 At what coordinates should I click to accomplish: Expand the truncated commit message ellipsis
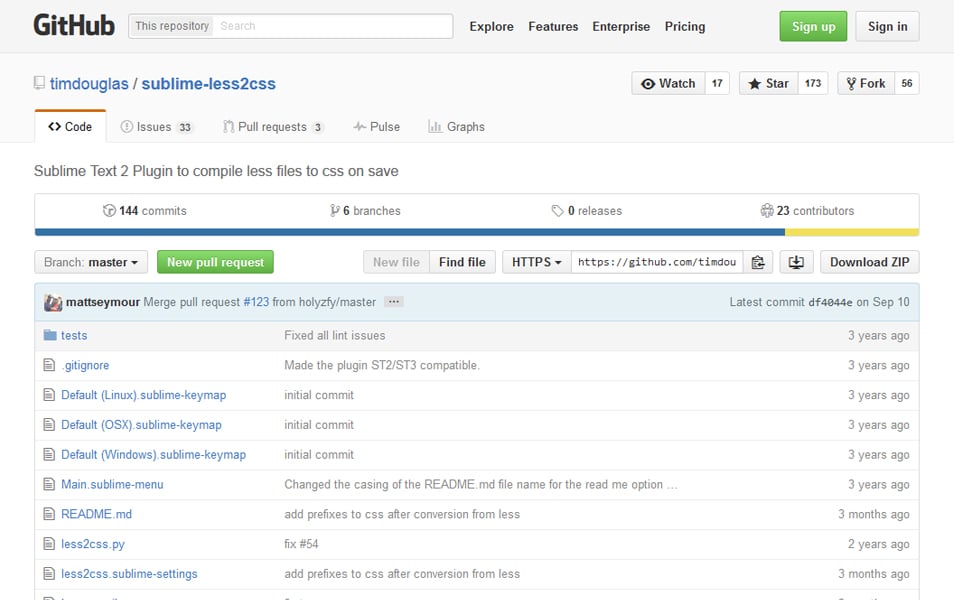393,301
